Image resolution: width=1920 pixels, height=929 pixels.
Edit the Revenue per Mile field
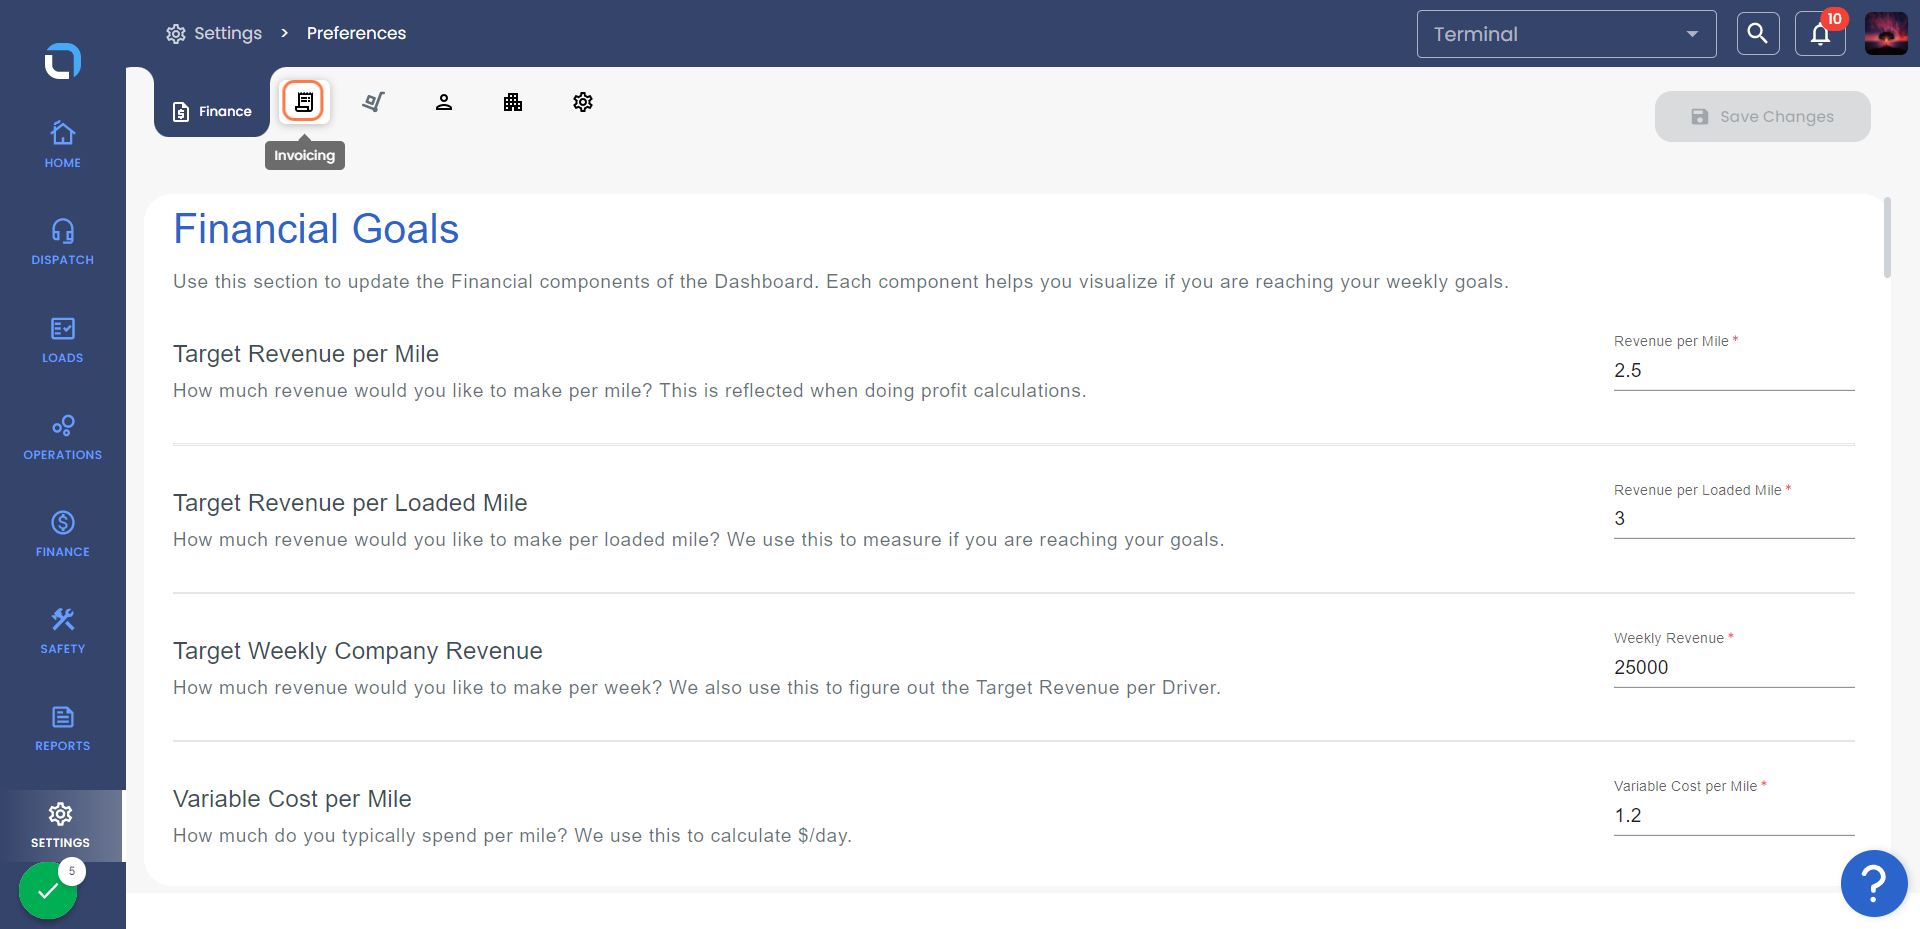coord(1734,370)
